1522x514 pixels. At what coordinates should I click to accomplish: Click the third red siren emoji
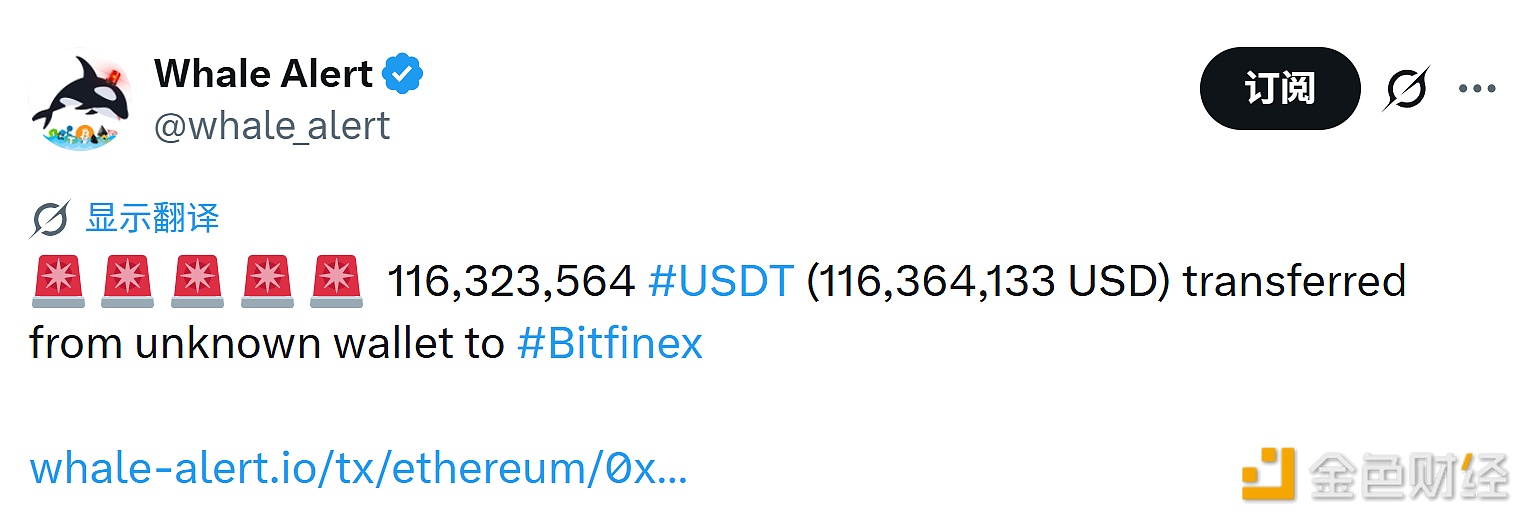pyautogui.click(x=197, y=281)
